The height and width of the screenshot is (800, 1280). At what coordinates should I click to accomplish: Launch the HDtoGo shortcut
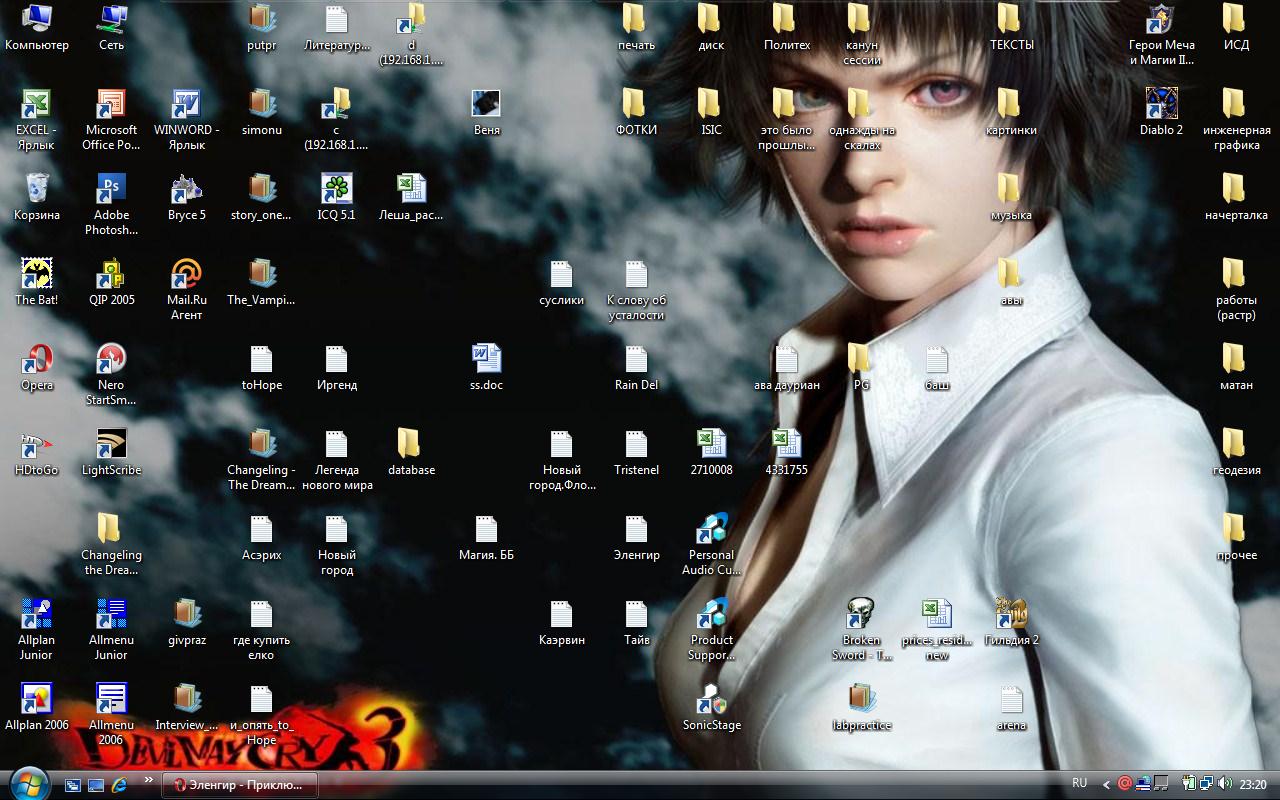point(37,452)
